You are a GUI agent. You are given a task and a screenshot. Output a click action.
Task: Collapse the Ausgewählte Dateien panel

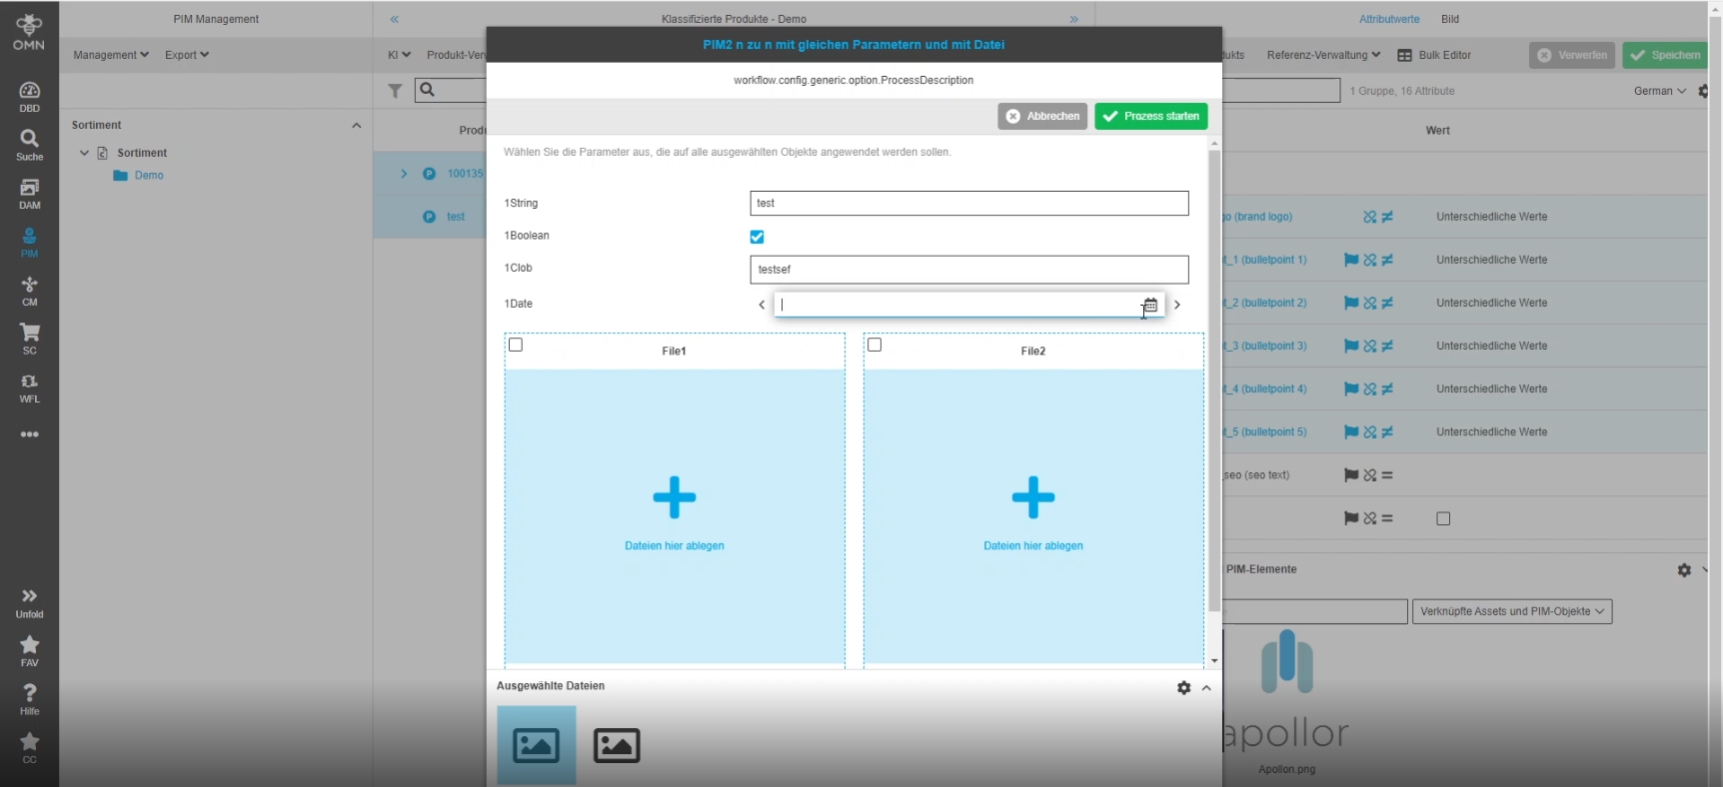pyautogui.click(x=1206, y=688)
